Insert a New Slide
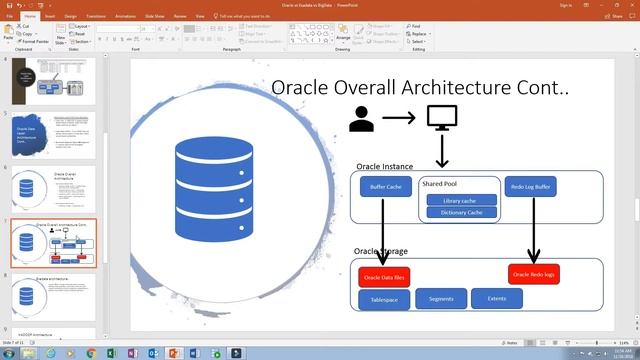Image resolution: width=640 pixels, height=360 pixels. 60,34
